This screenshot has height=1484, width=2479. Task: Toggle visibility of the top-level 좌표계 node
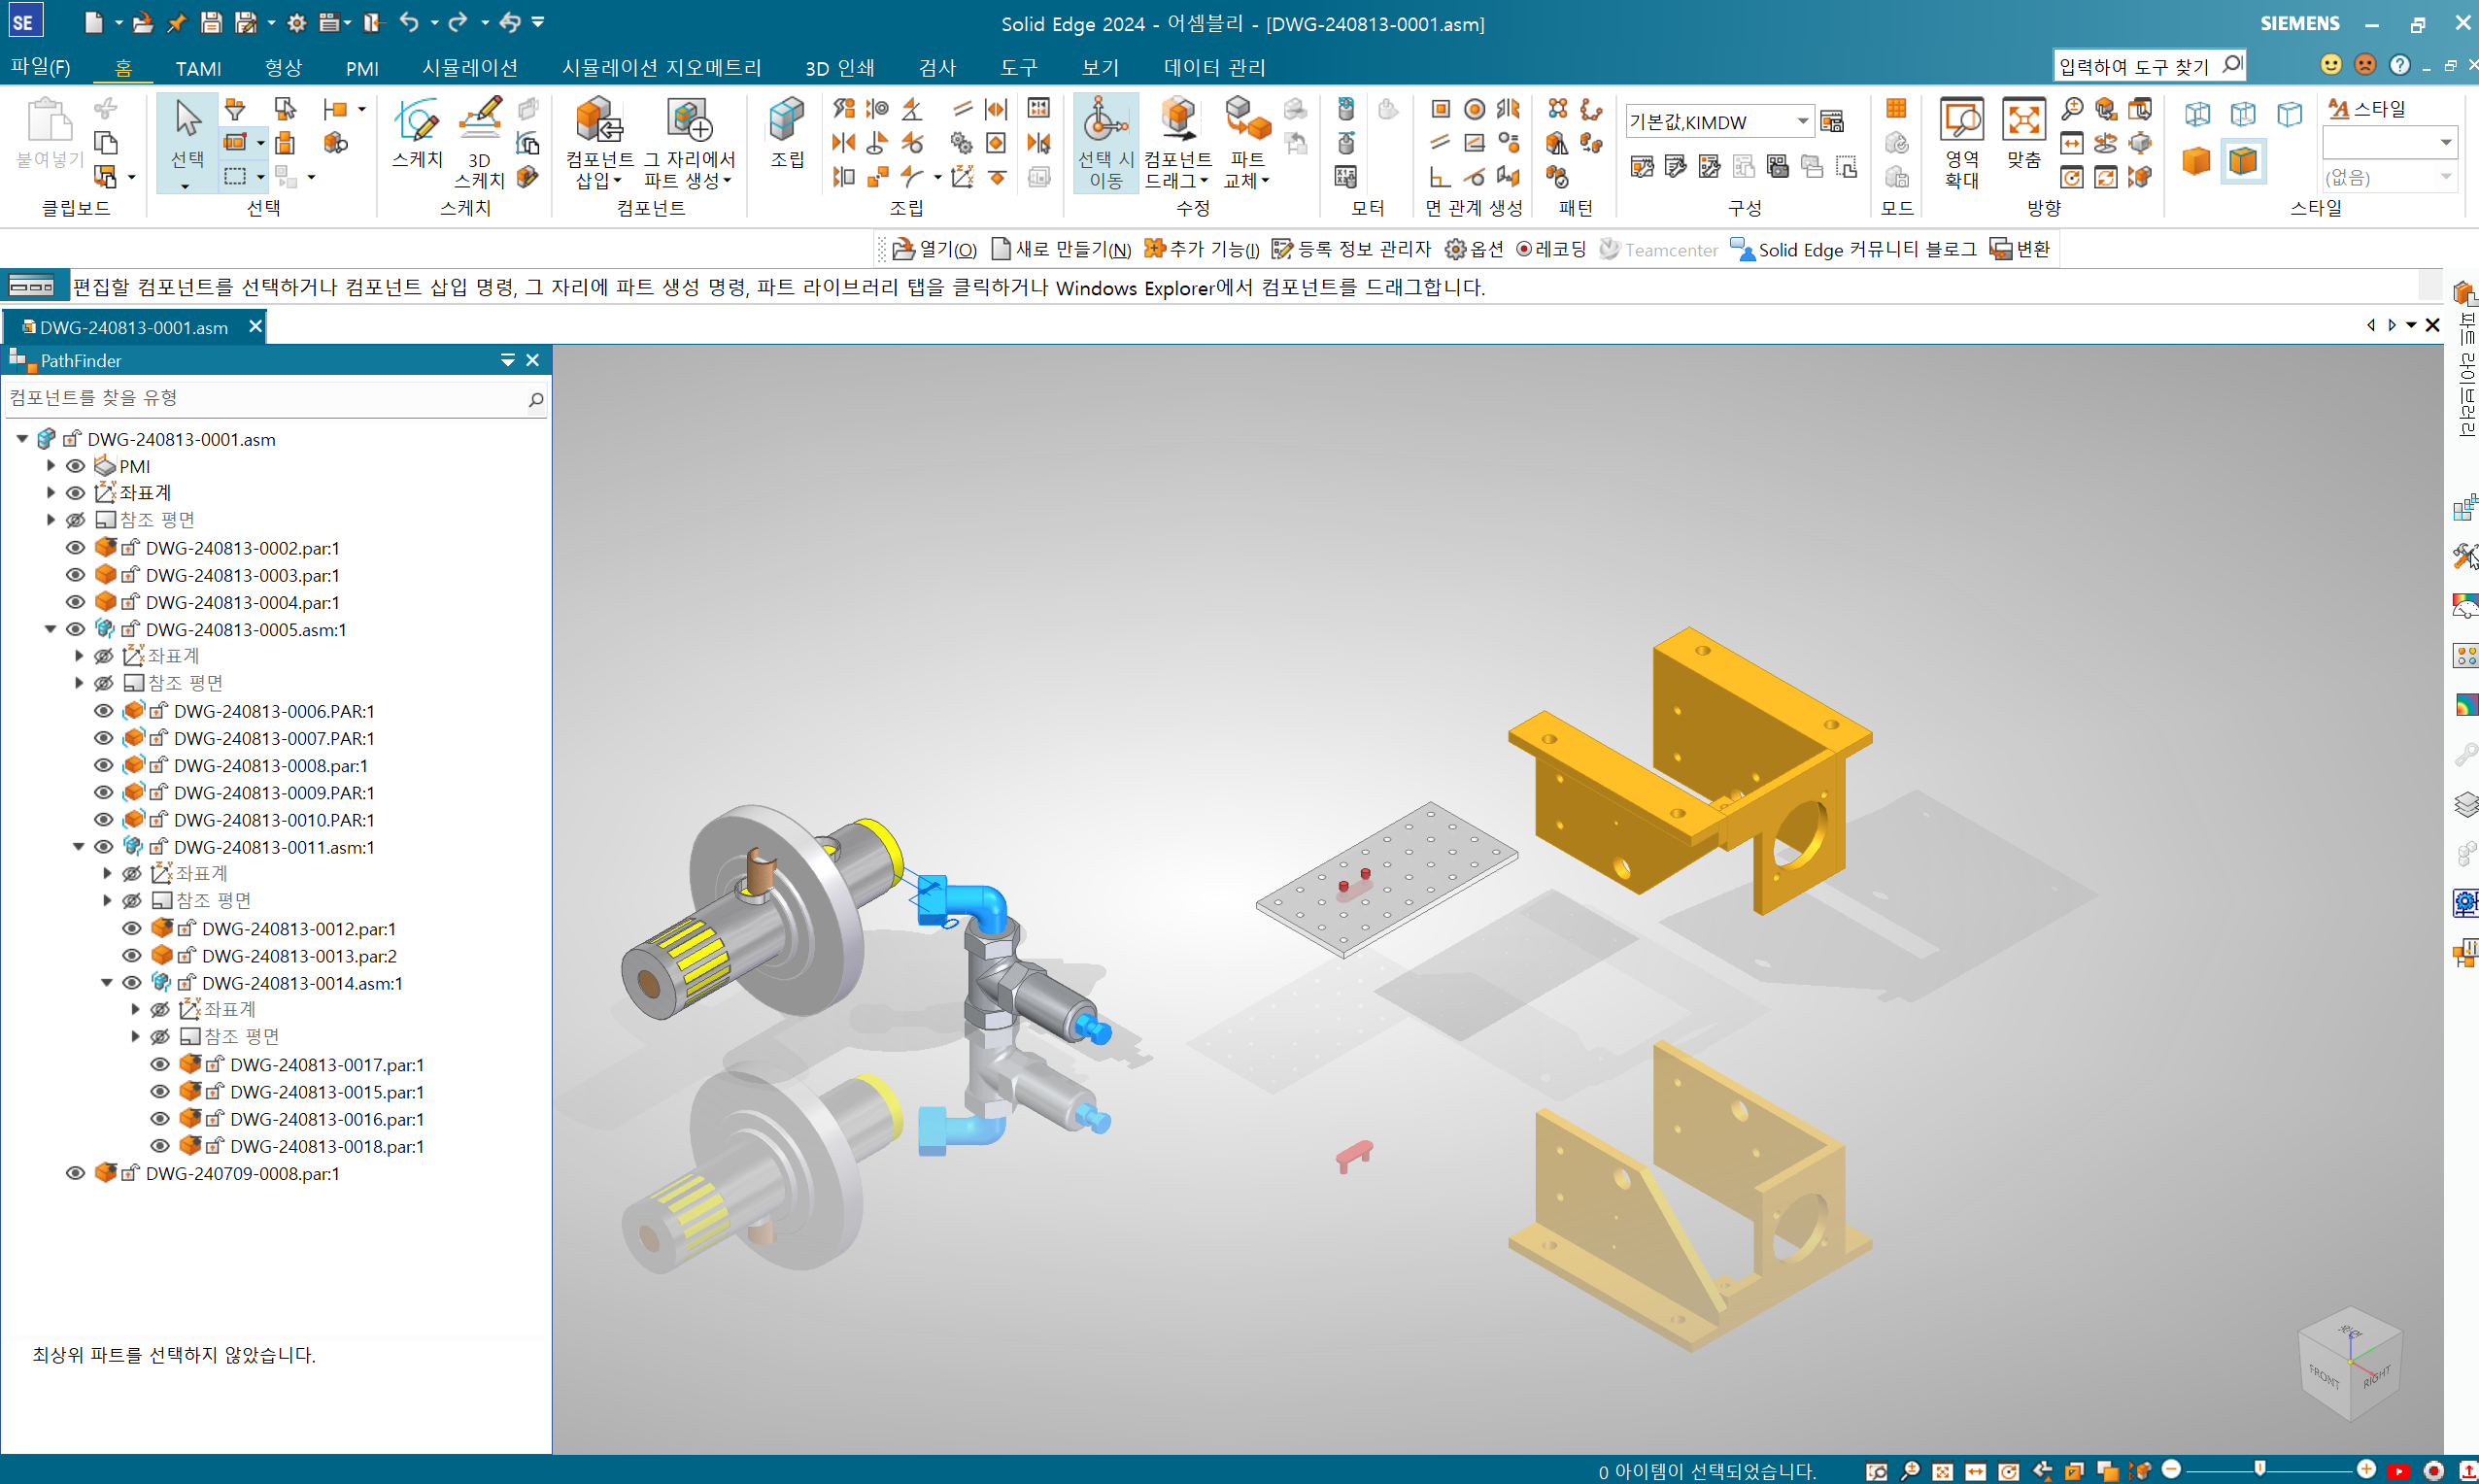(75, 493)
